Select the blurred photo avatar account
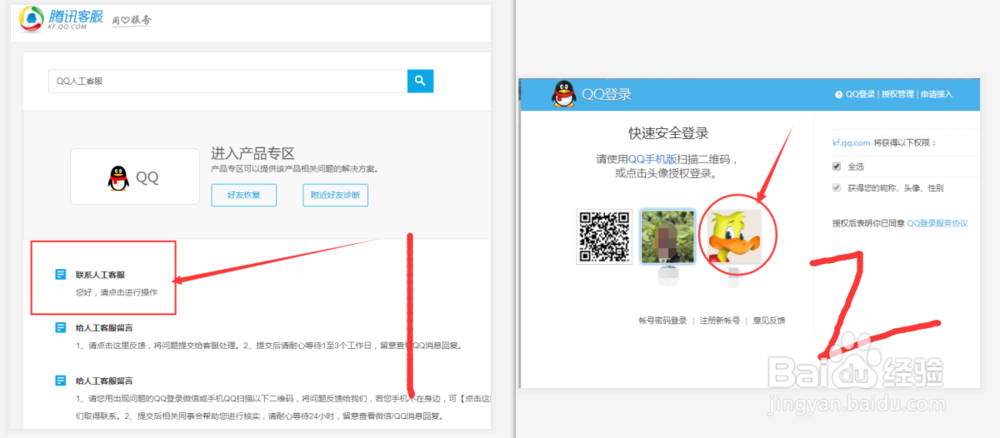This screenshot has width=1000, height=438. pos(667,237)
